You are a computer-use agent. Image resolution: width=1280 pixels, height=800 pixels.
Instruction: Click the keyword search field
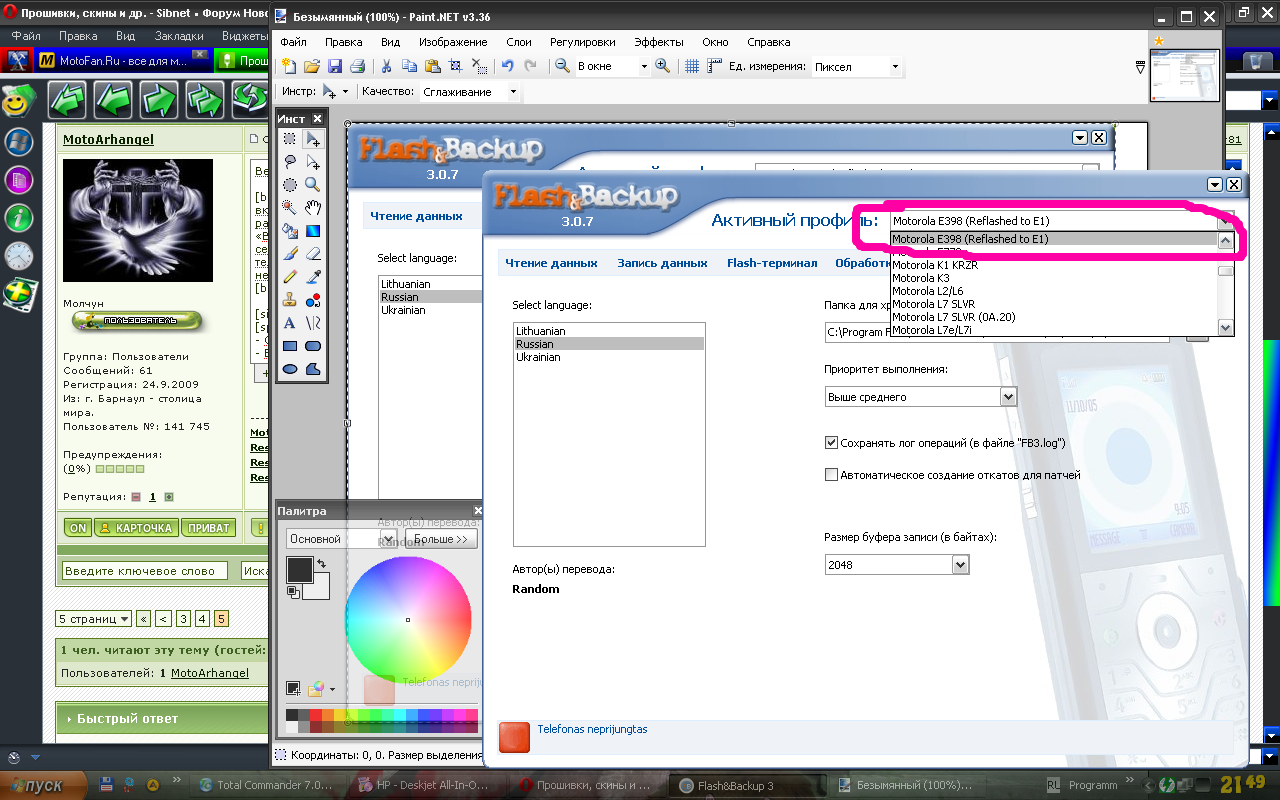click(146, 571)
